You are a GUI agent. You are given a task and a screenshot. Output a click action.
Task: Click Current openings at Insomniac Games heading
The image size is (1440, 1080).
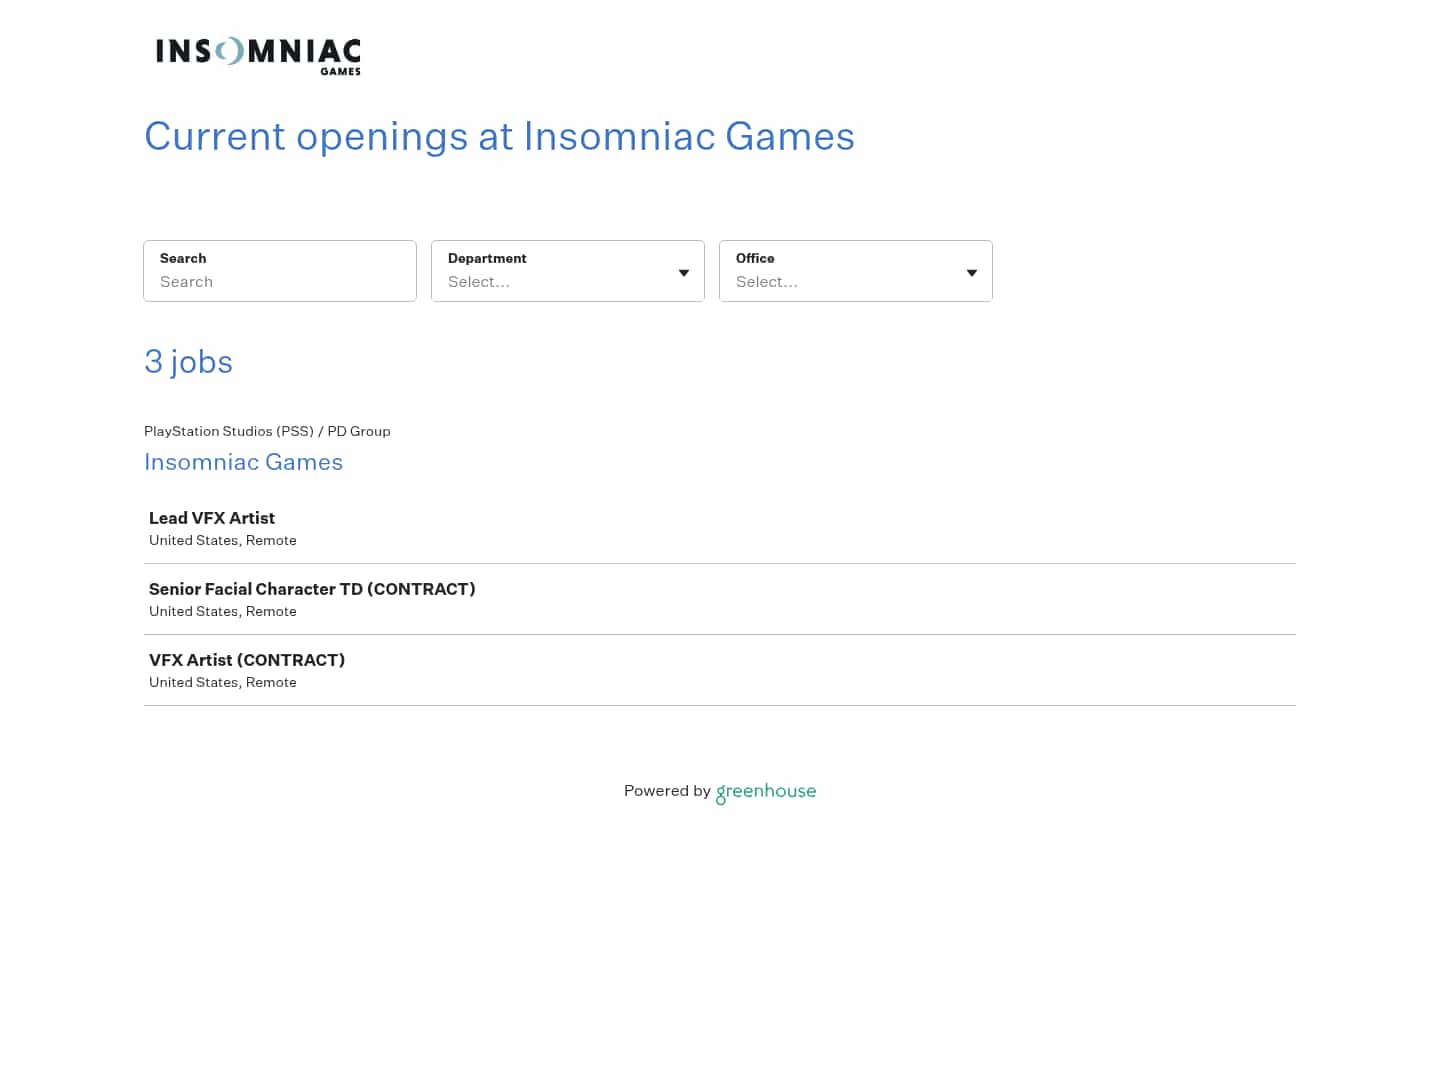coord(499,136)
